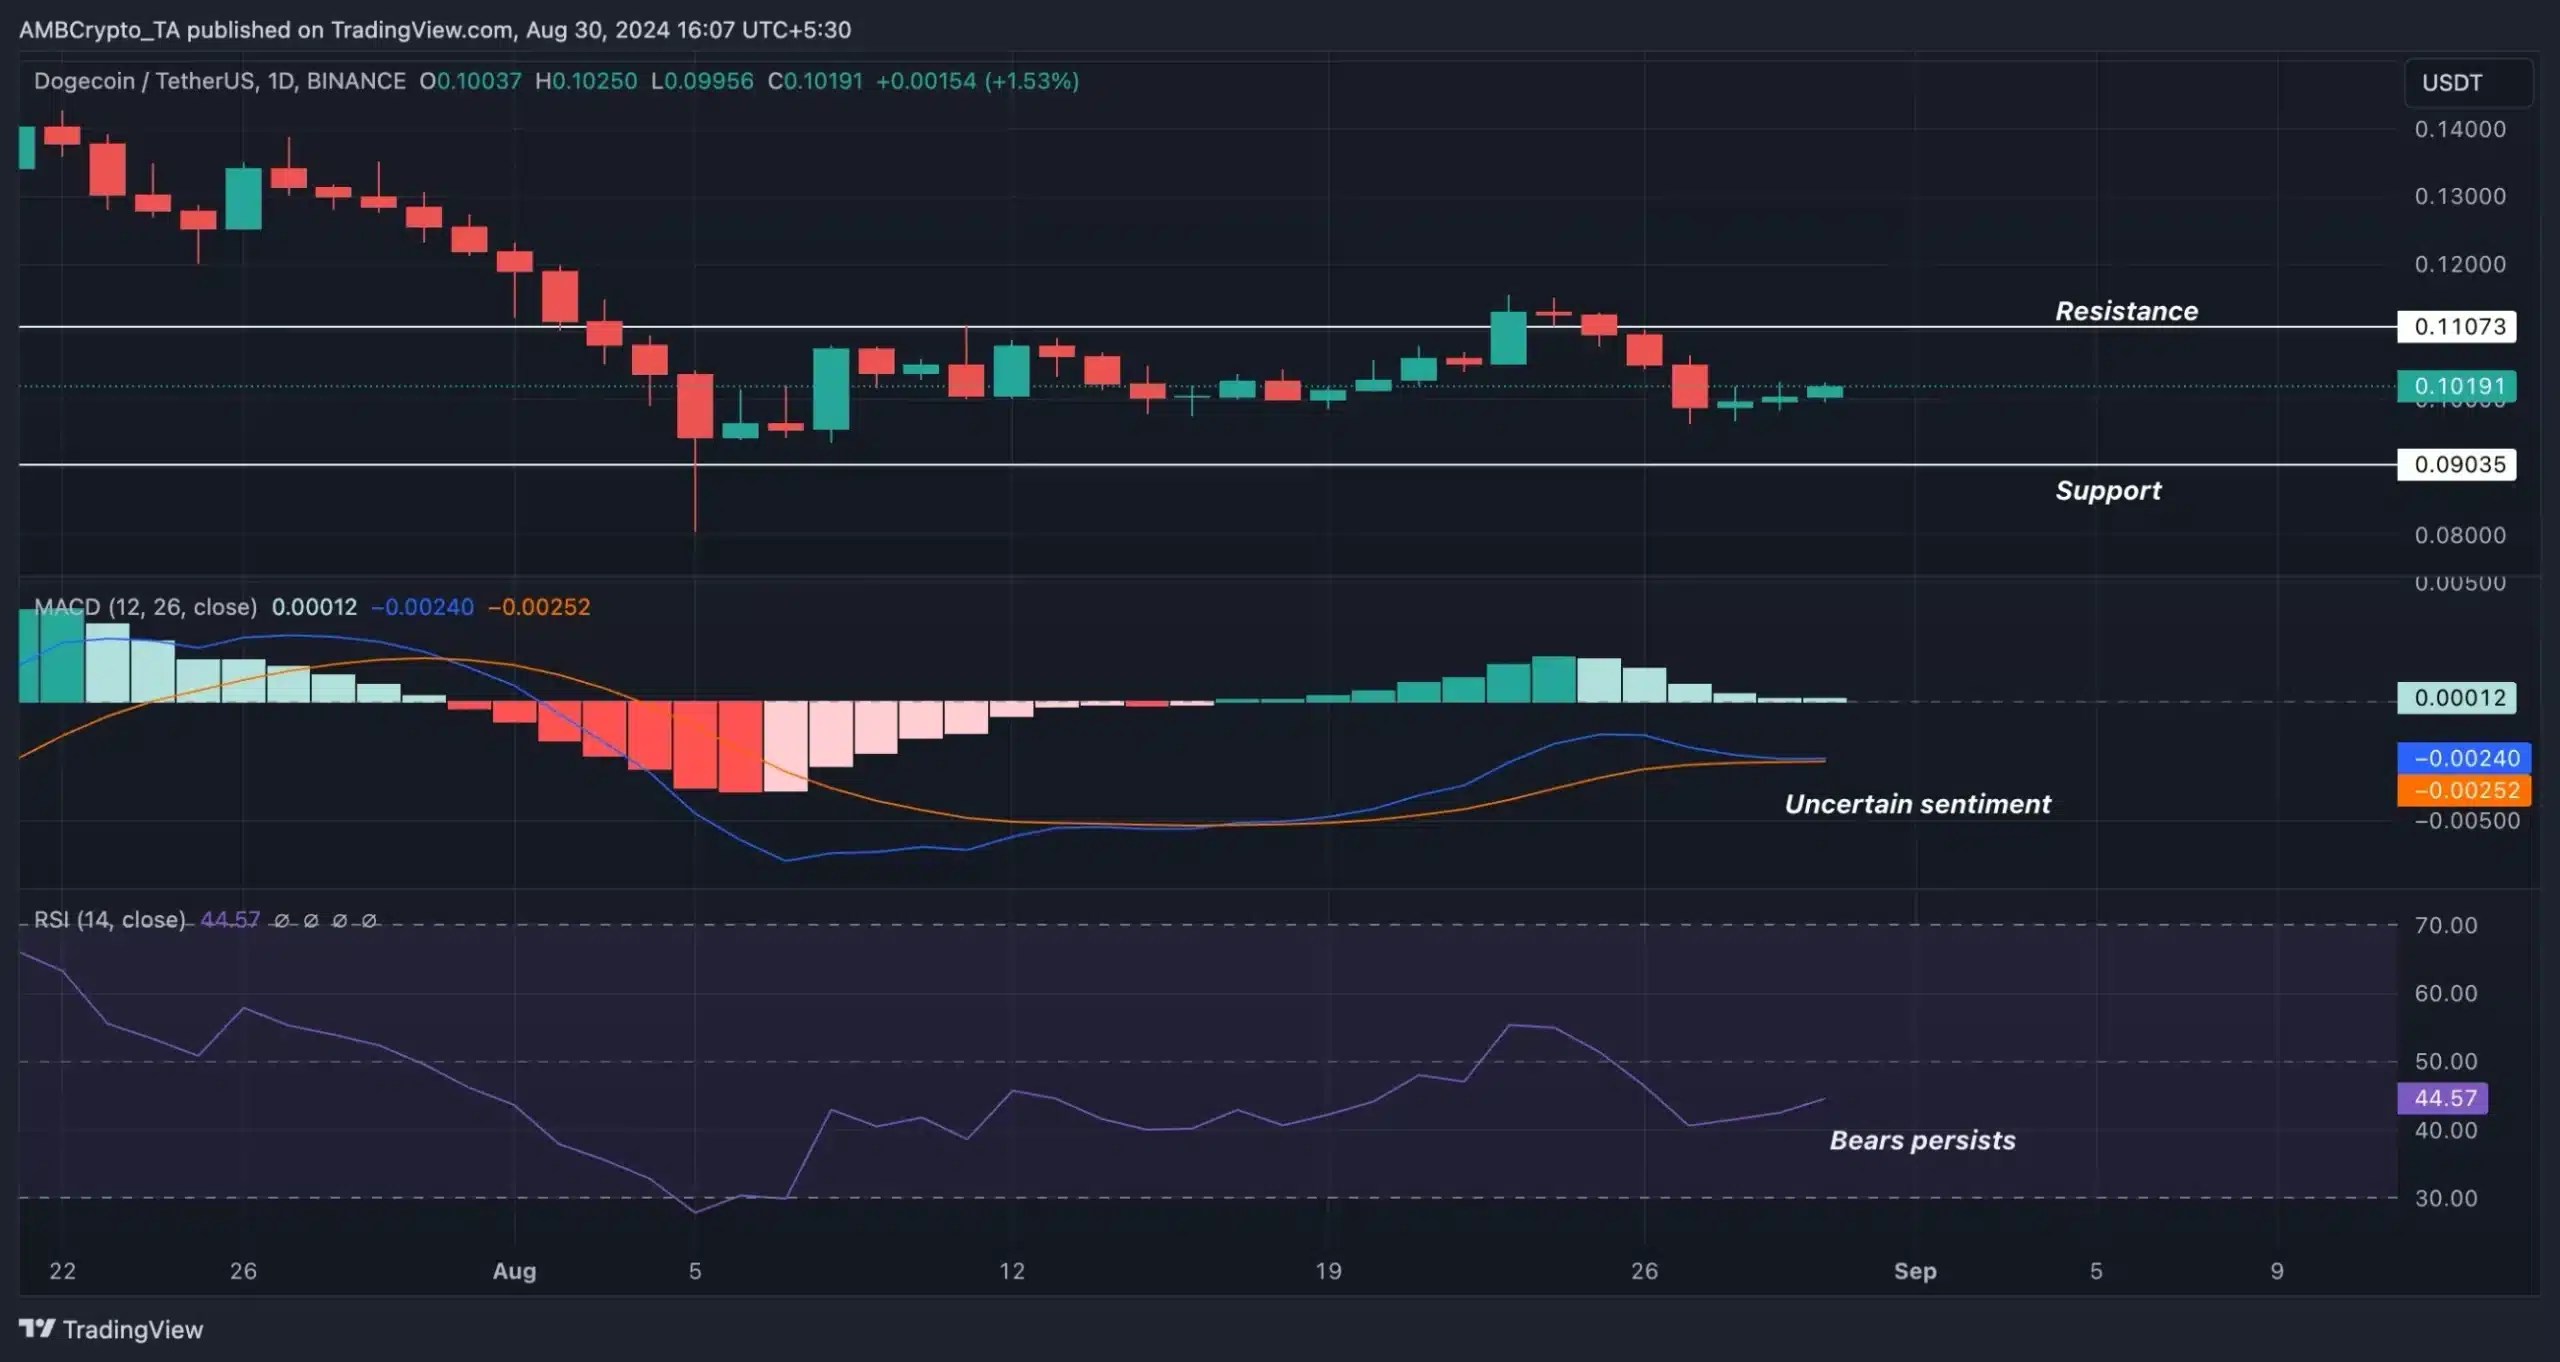Click the third ø icon in the RSI legend
2560x1362 pixels.
(341, 921)
